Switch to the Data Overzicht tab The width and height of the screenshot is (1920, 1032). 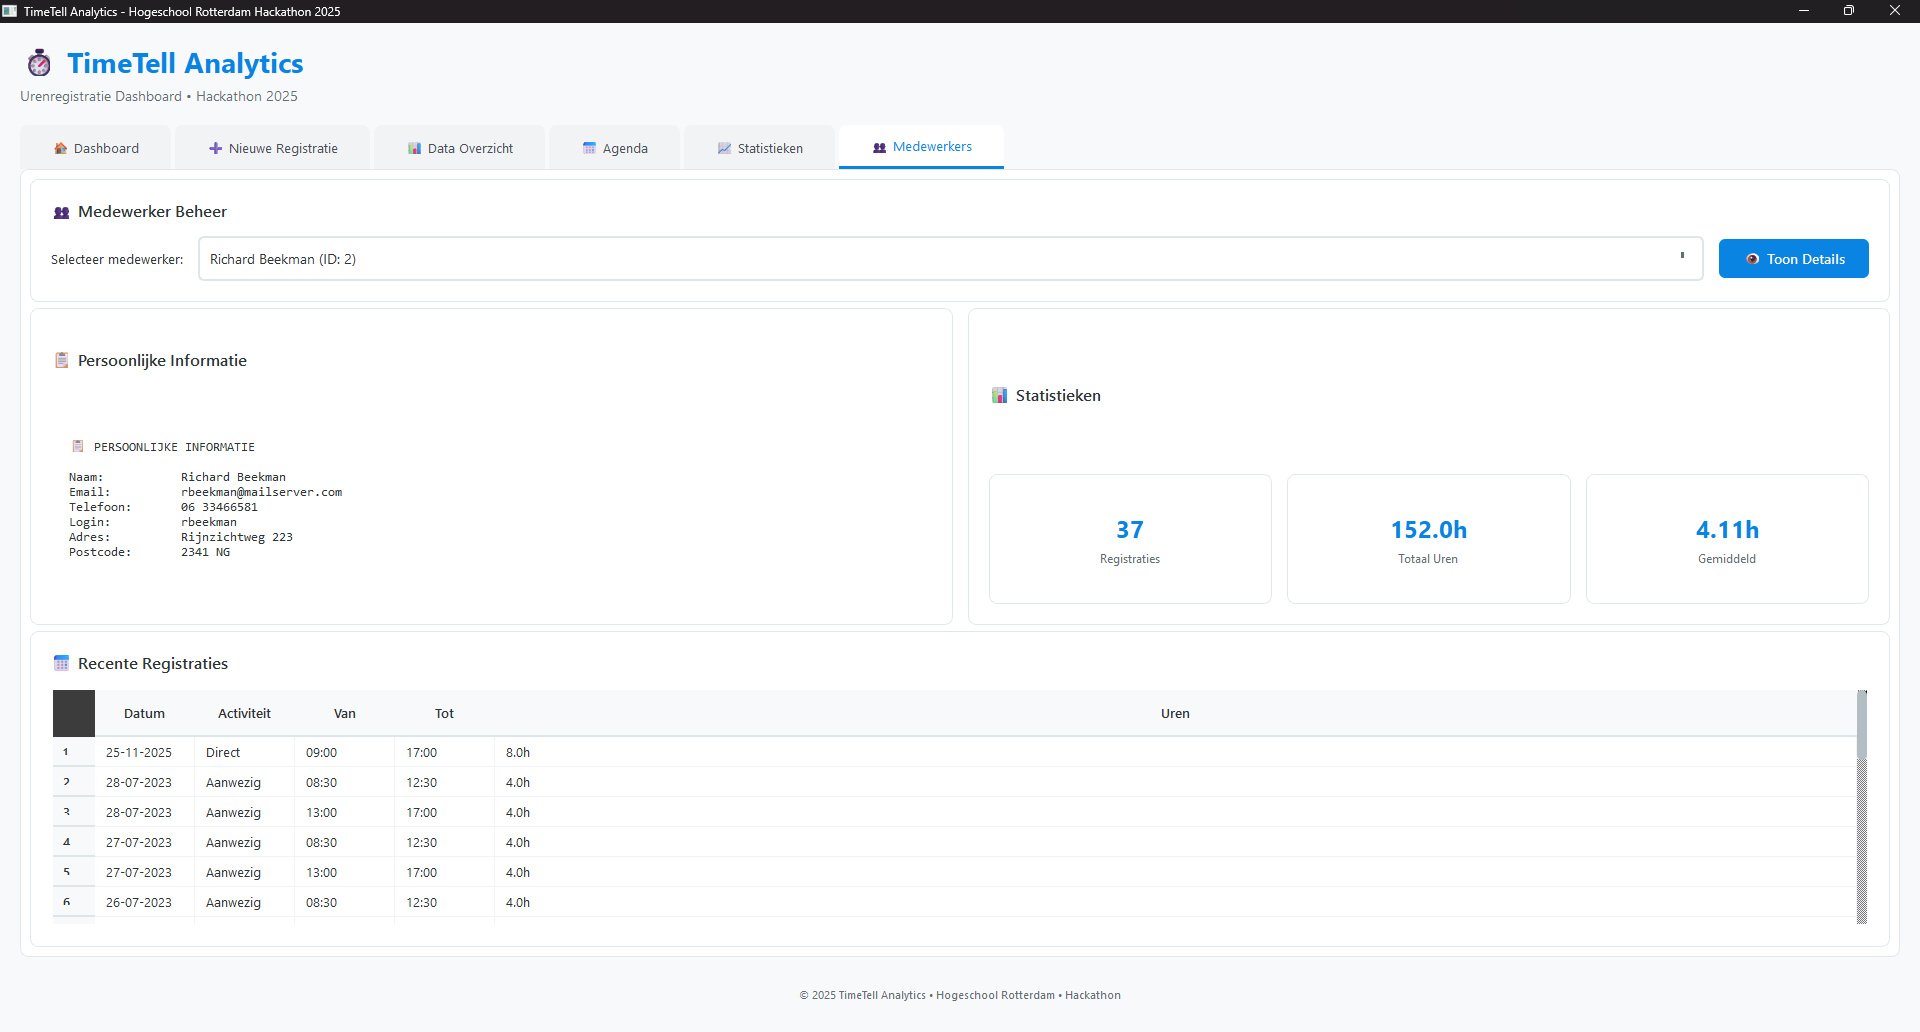point(460,148)
